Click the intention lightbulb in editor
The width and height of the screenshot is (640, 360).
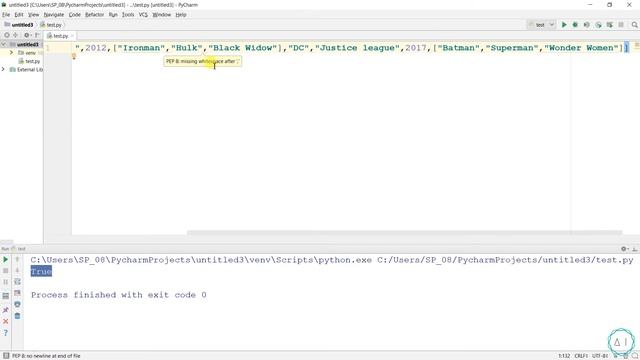coord(74,56)
